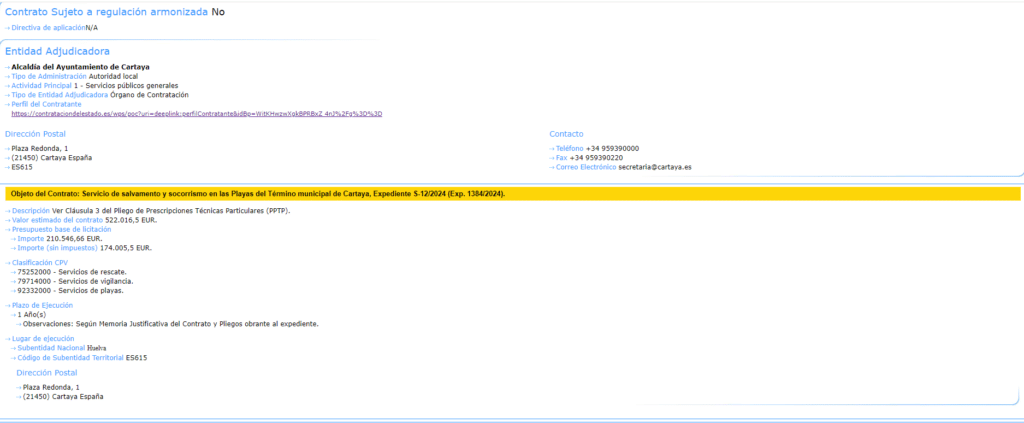Click the Contrato Sujeto a regulación armonizada heading

tap(107, 11)
